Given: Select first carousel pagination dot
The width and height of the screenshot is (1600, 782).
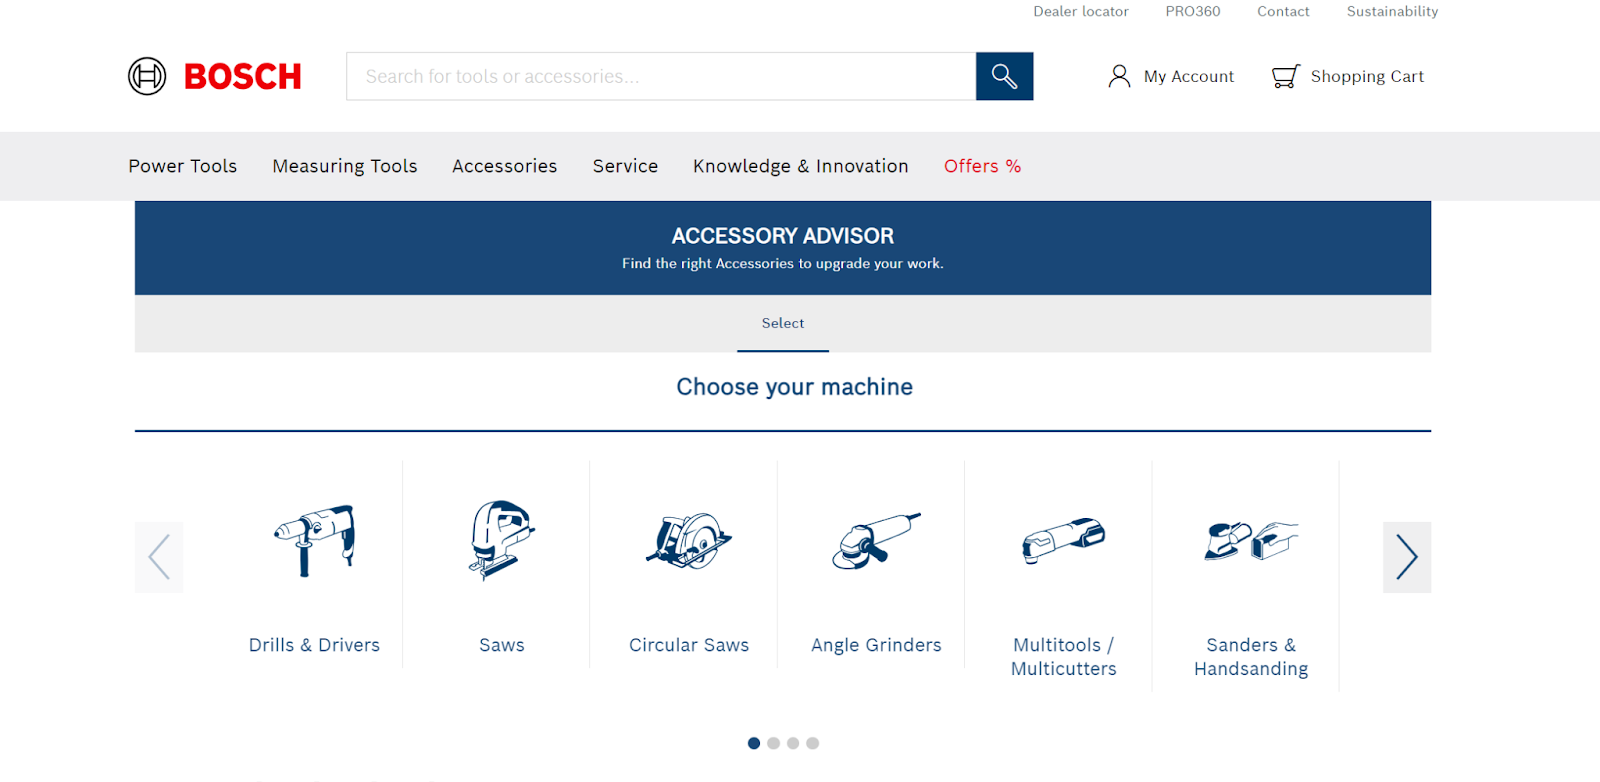Looking at the screenshot, I should tap(754, 743).
